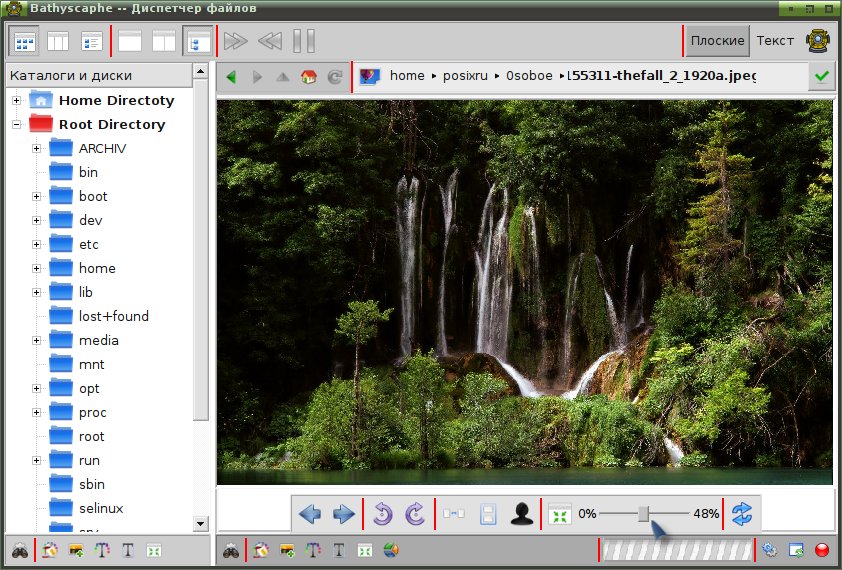842x570 pixels.
Task: Click the black silhouette person icon
Action: (x=522, y=514)
